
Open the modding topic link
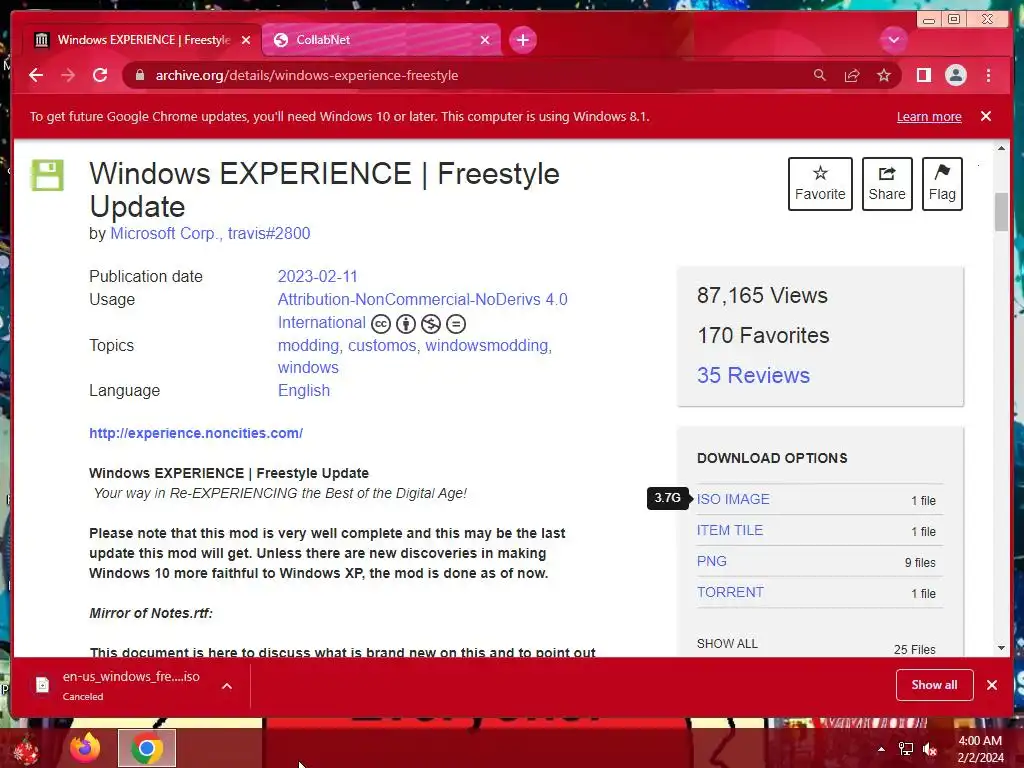308,345
